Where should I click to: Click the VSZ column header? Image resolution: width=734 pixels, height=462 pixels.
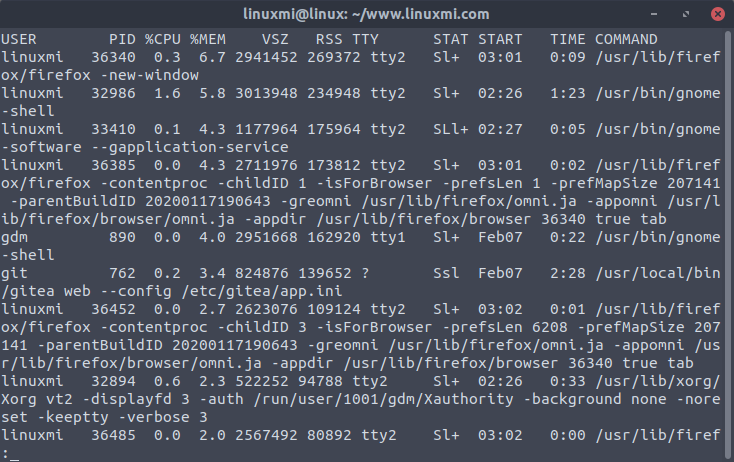click(x=275, y=38)
